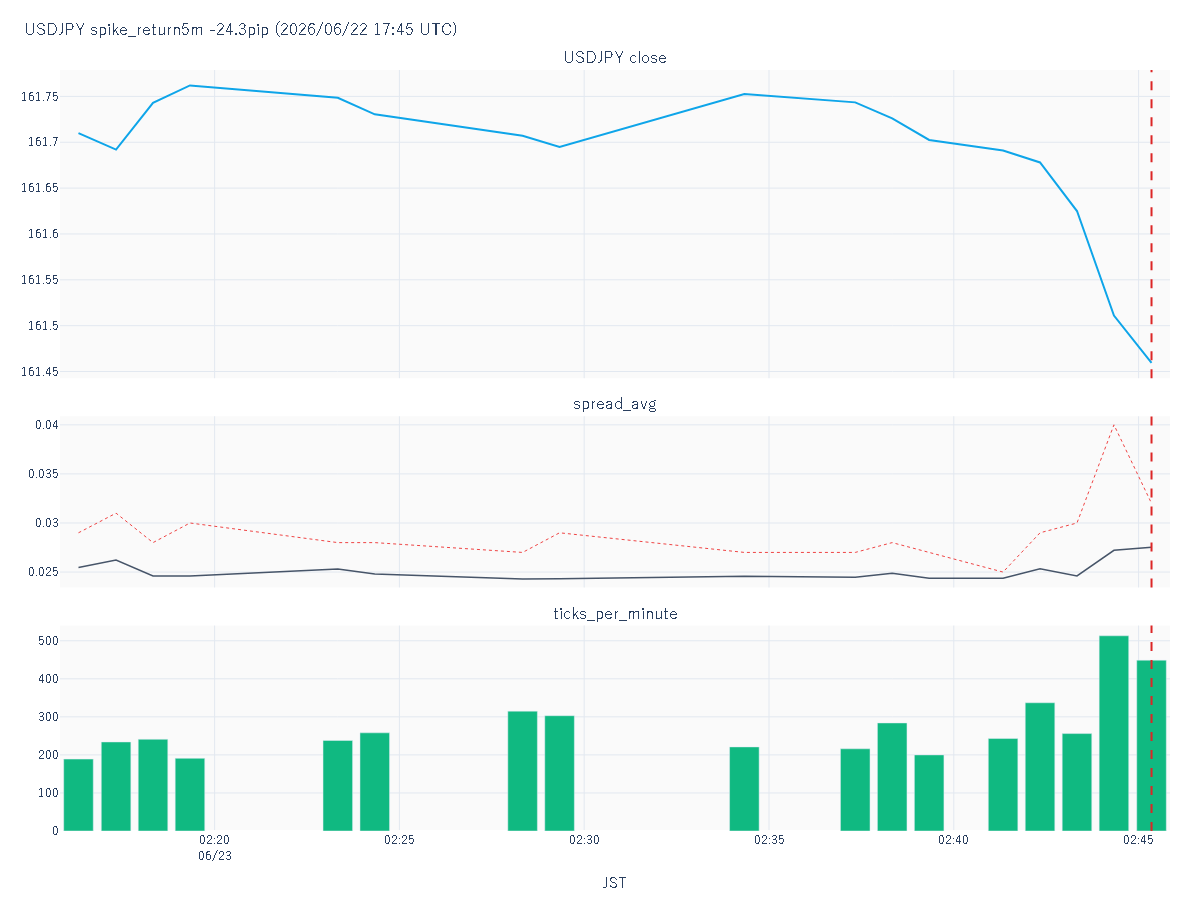Image resolution: width=1200 pixels, height=900 pixels.
Task: Click the JST axis title
Action: click(615, 883)
